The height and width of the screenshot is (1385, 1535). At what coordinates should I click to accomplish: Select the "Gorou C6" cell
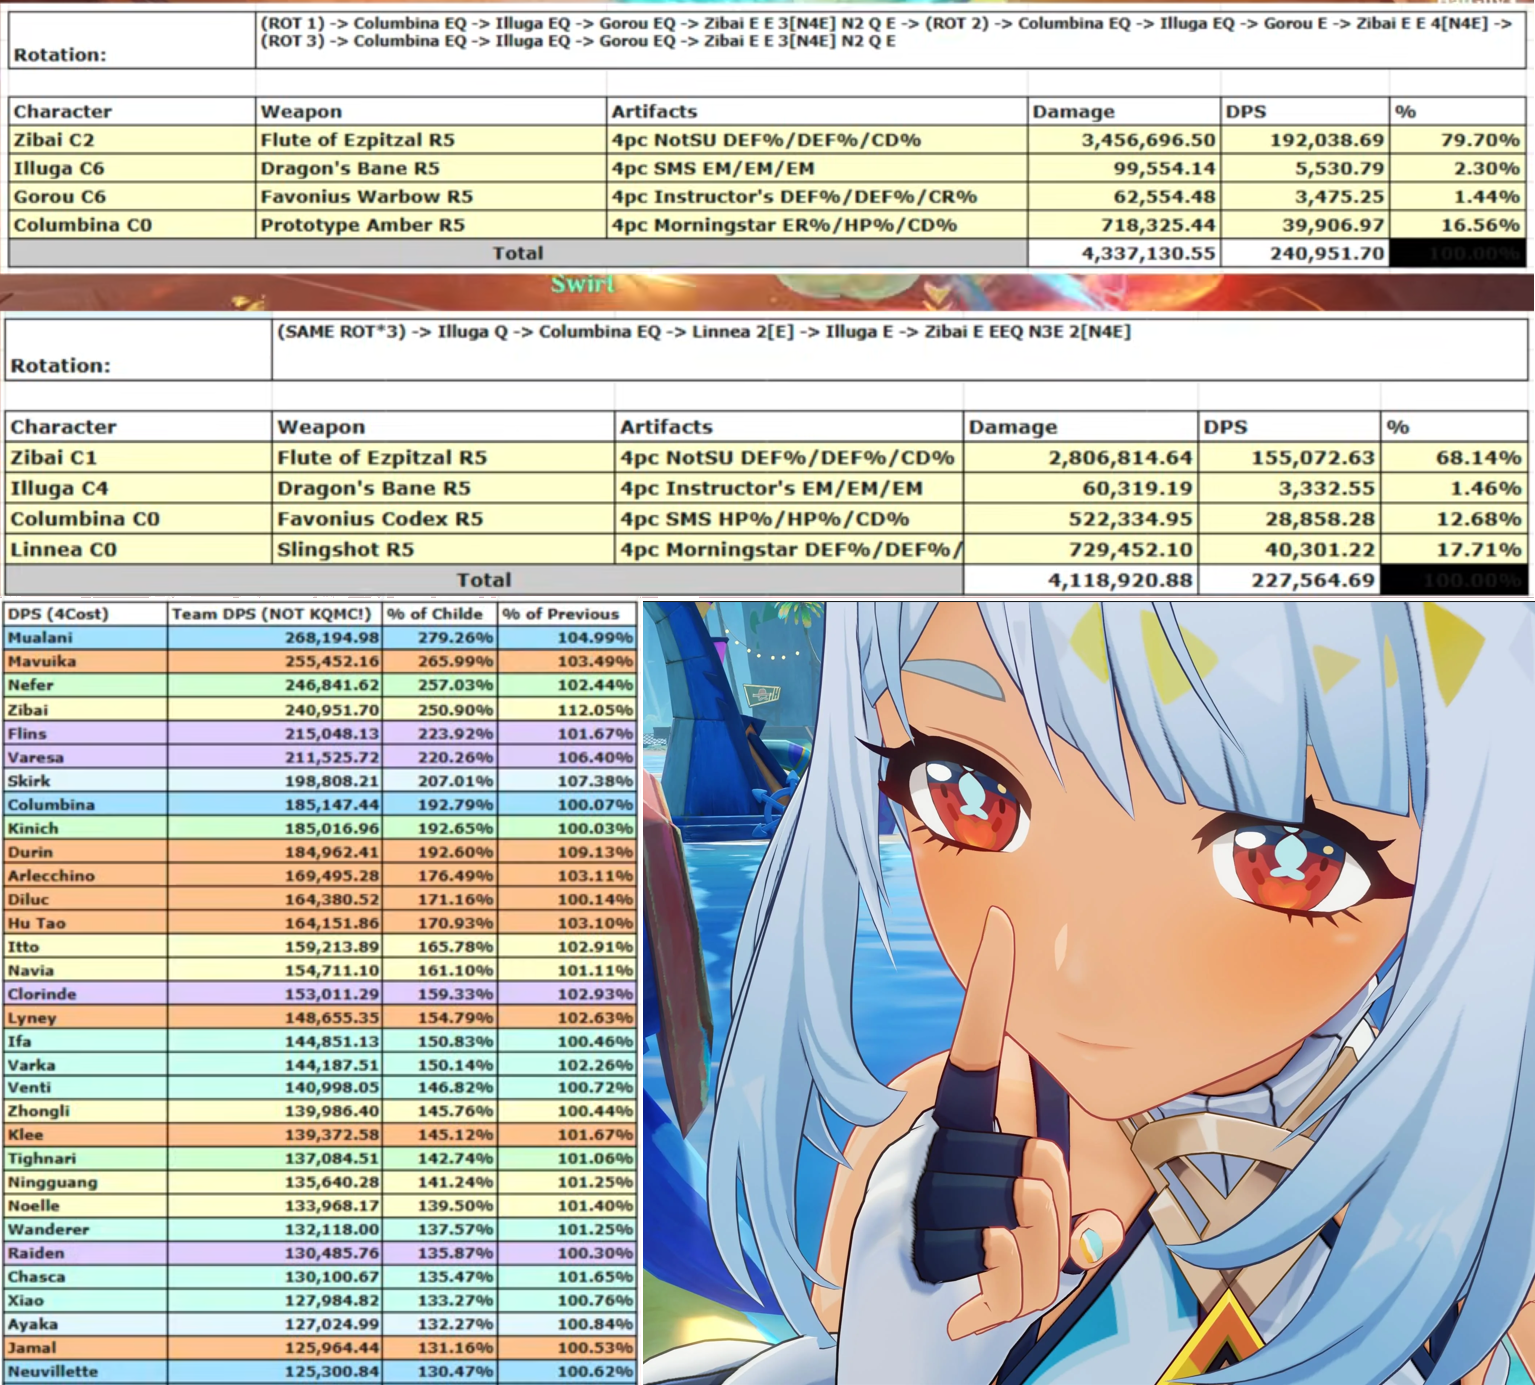click(132, 196)
